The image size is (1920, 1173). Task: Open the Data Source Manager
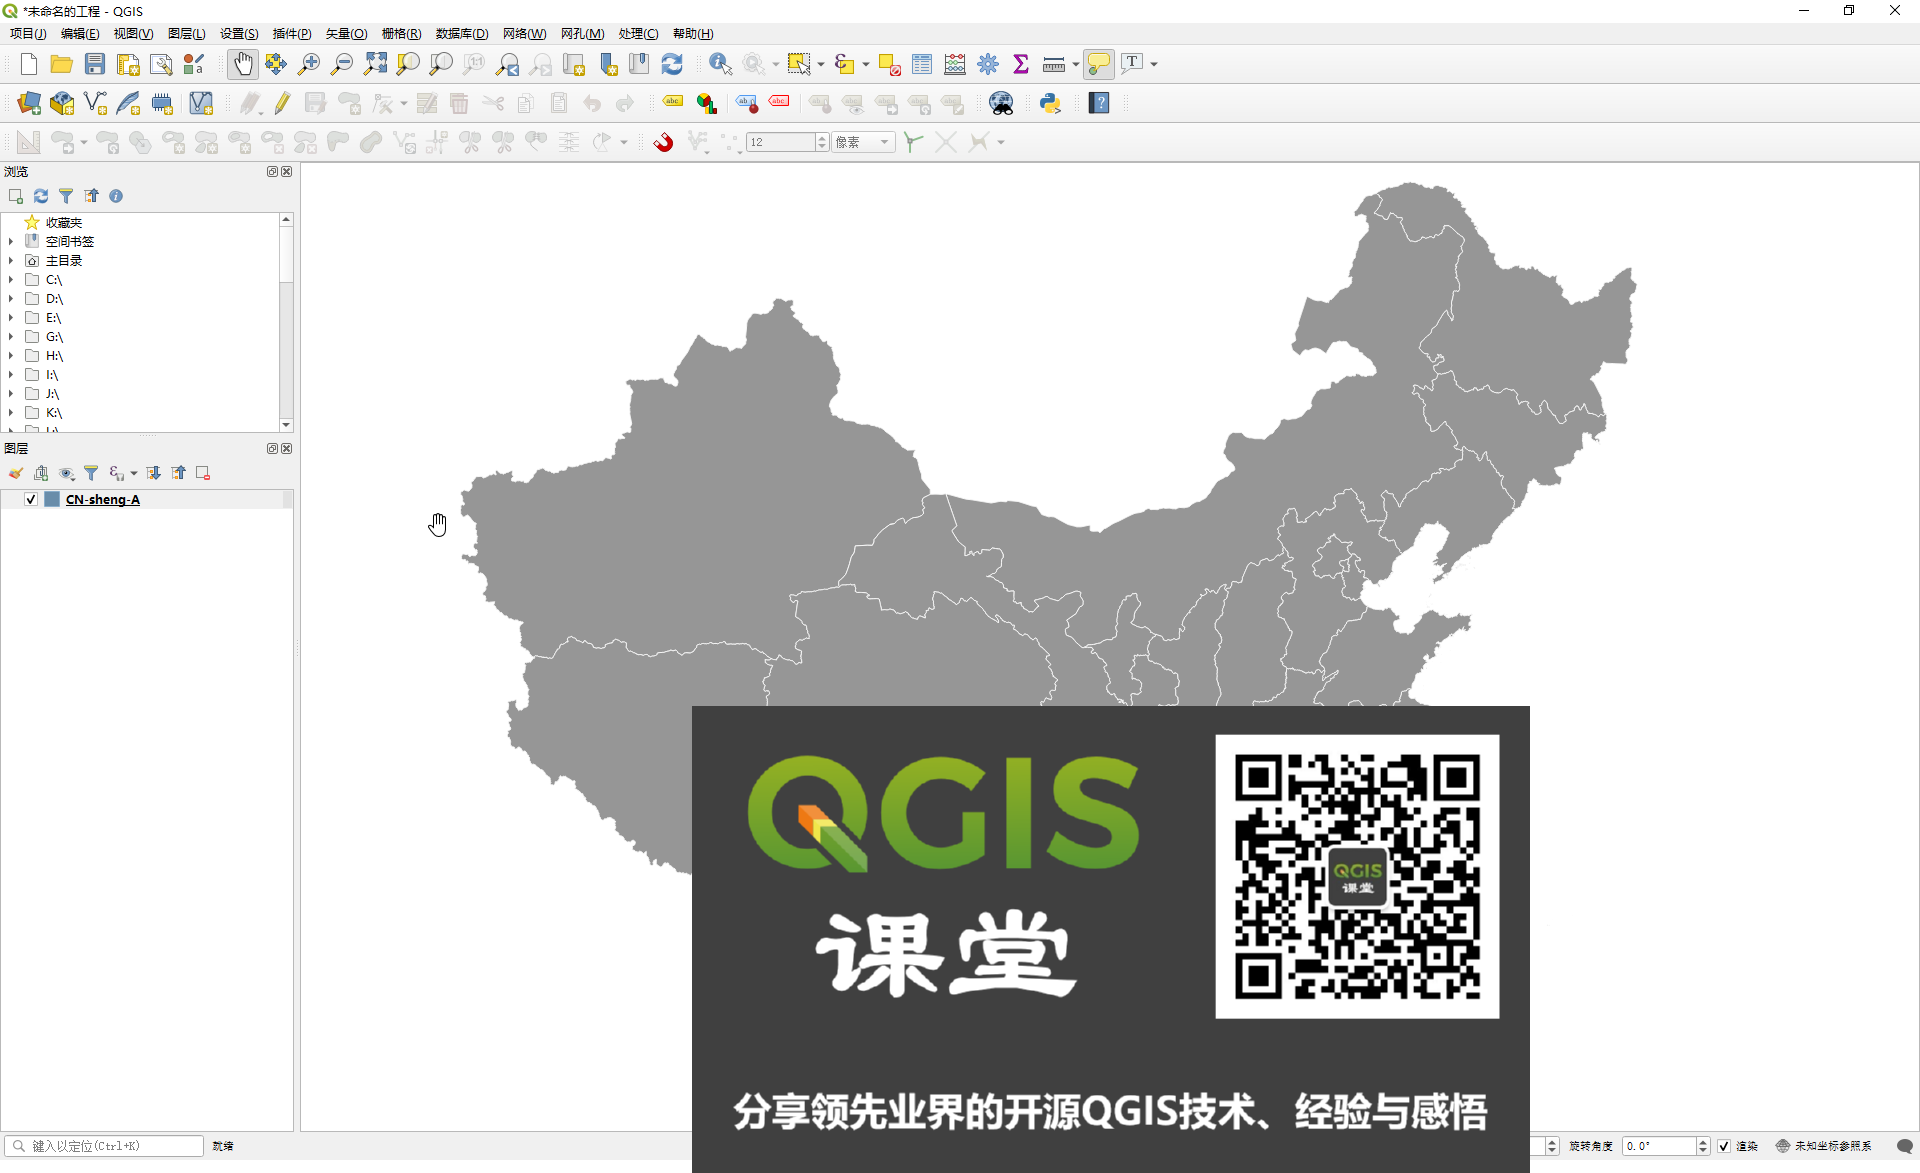tap(27, 103)
